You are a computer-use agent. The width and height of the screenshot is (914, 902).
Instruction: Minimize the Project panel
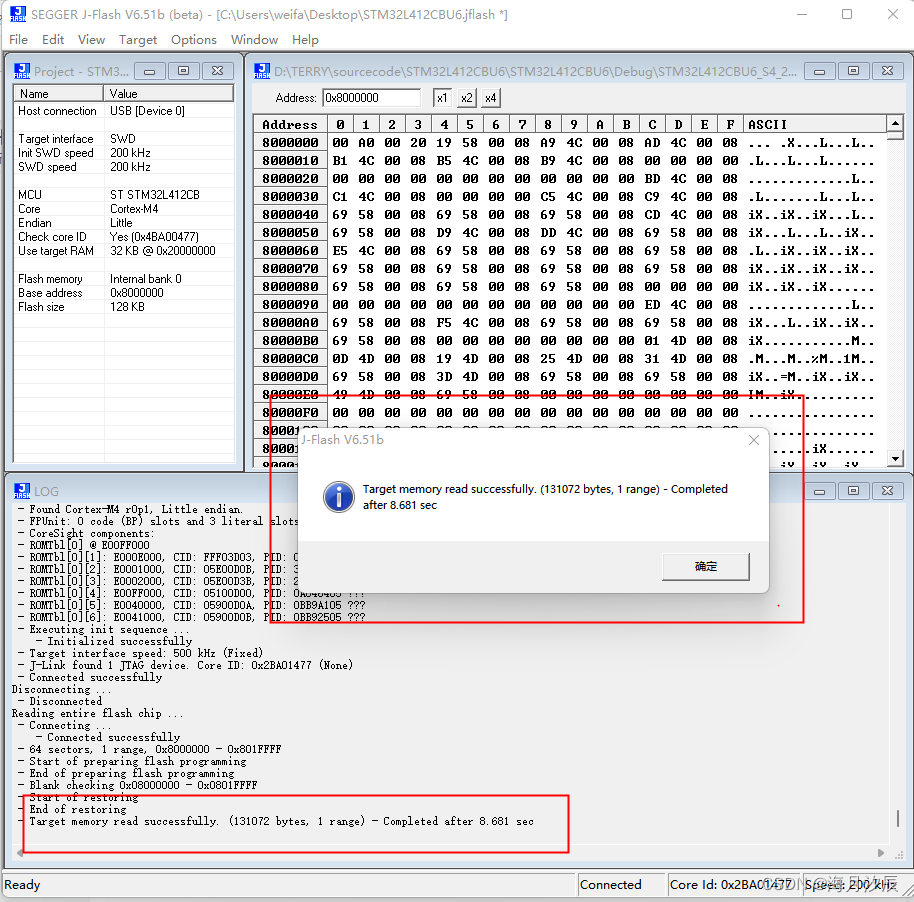[x=149, y=71]
